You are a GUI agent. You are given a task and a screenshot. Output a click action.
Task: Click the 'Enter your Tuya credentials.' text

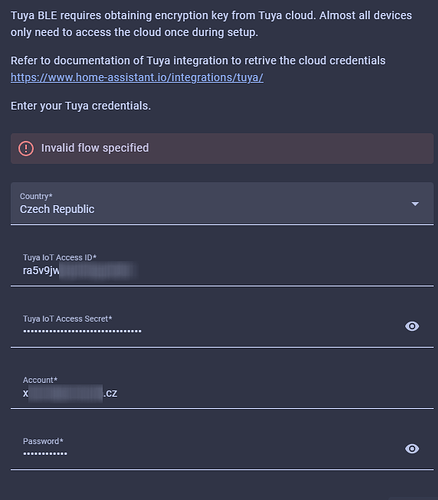pos(81,106)
